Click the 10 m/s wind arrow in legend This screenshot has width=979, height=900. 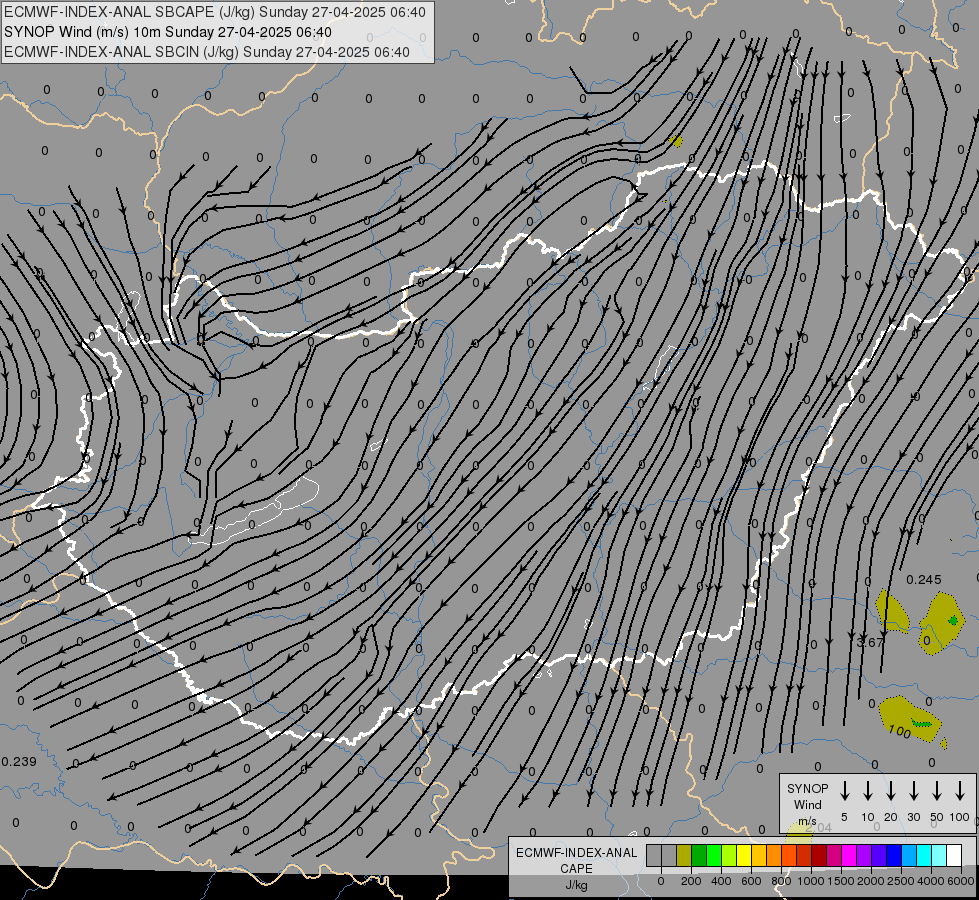click(x=868, y=791)
